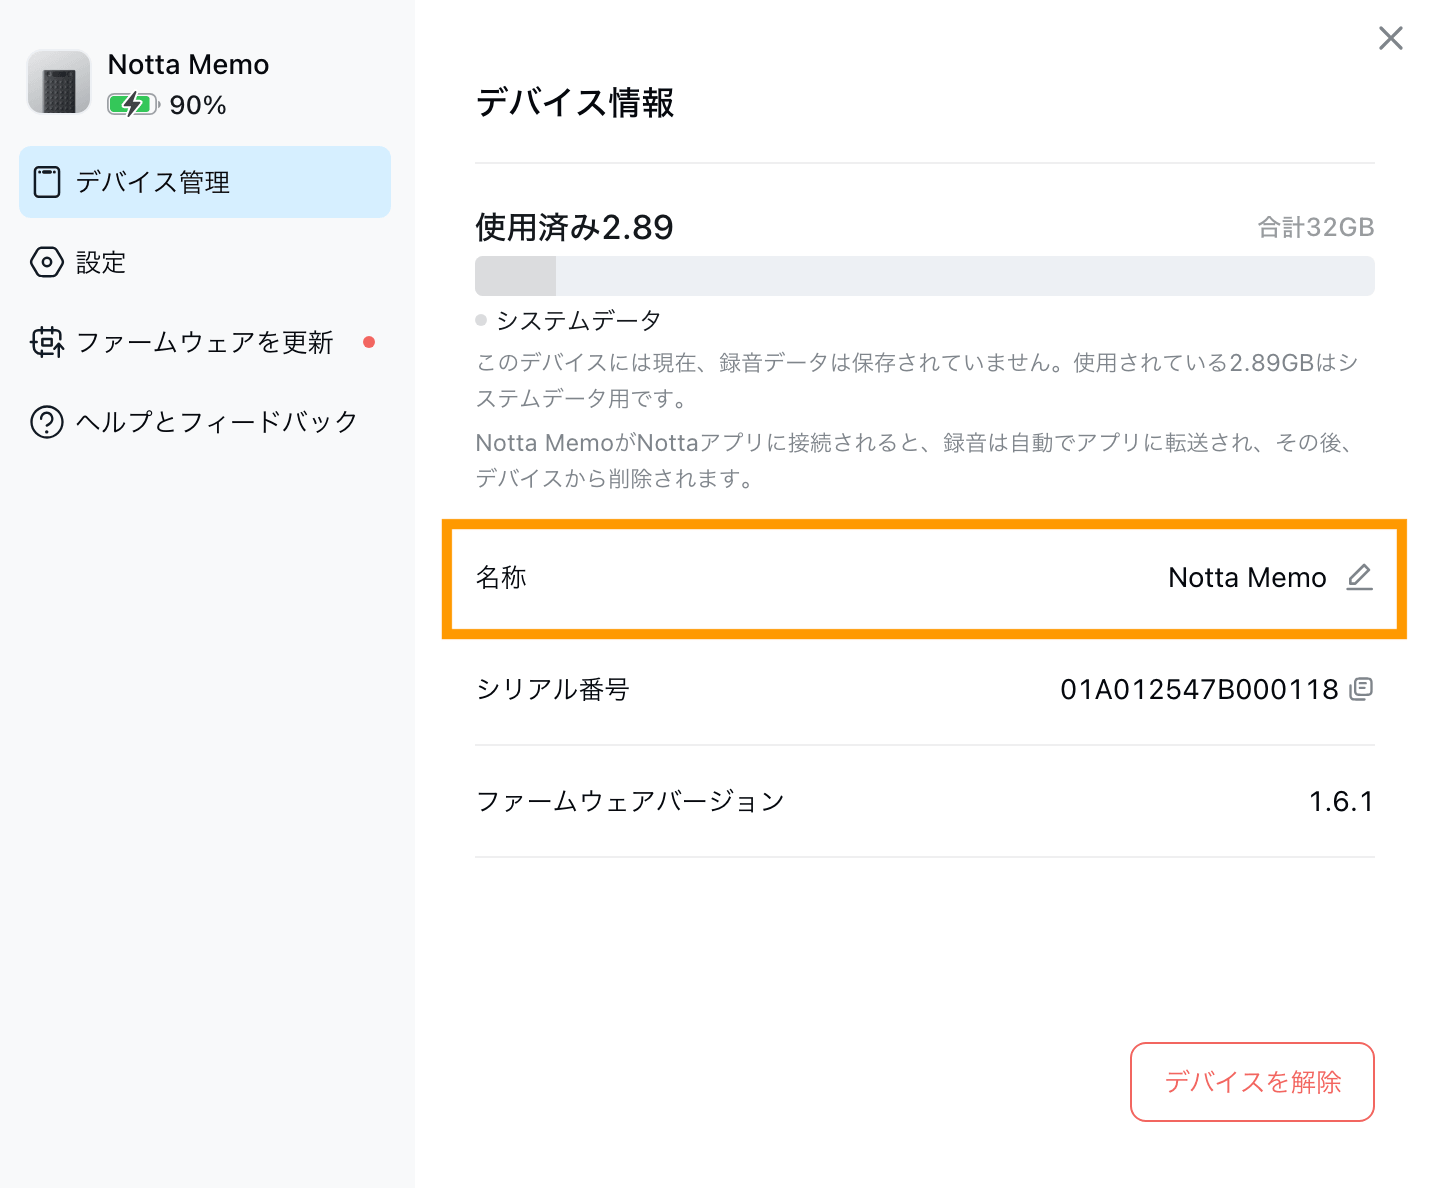The image size is (1429, 1188).
Task: Click the Notta Memo device thumbnail
Action: (x=58, y=82)
